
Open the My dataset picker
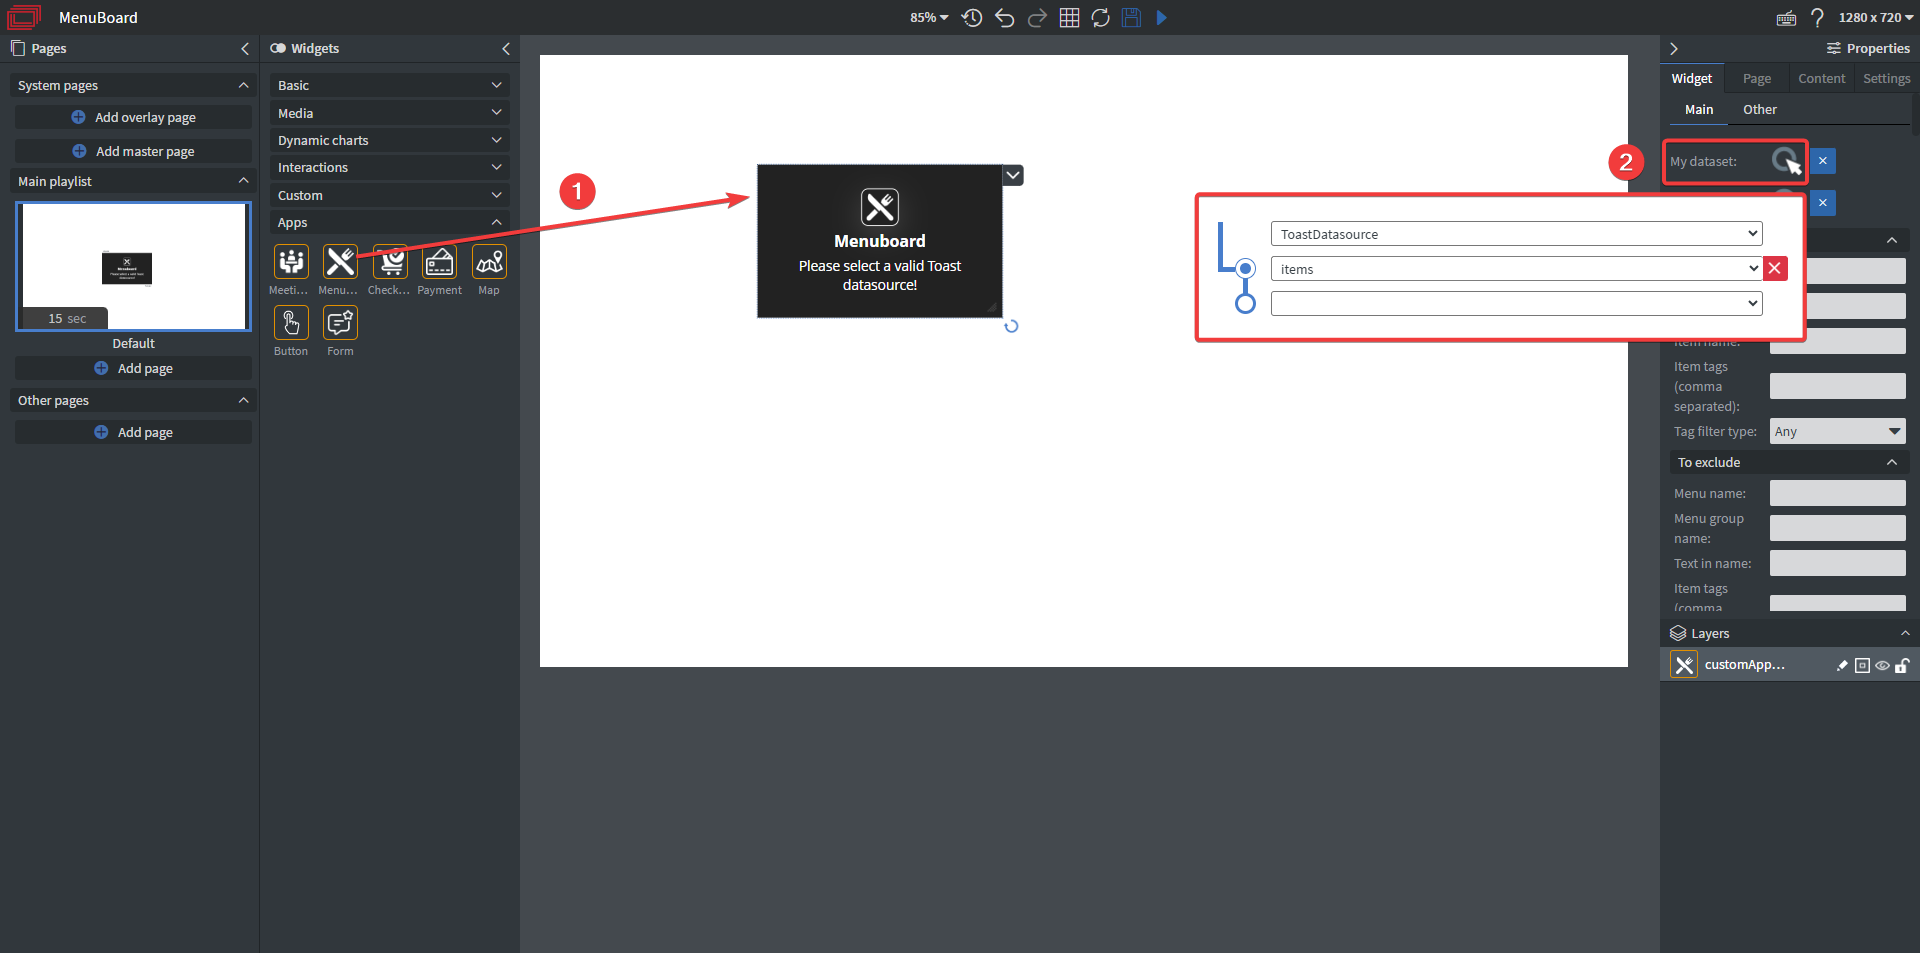point(1785,160)
